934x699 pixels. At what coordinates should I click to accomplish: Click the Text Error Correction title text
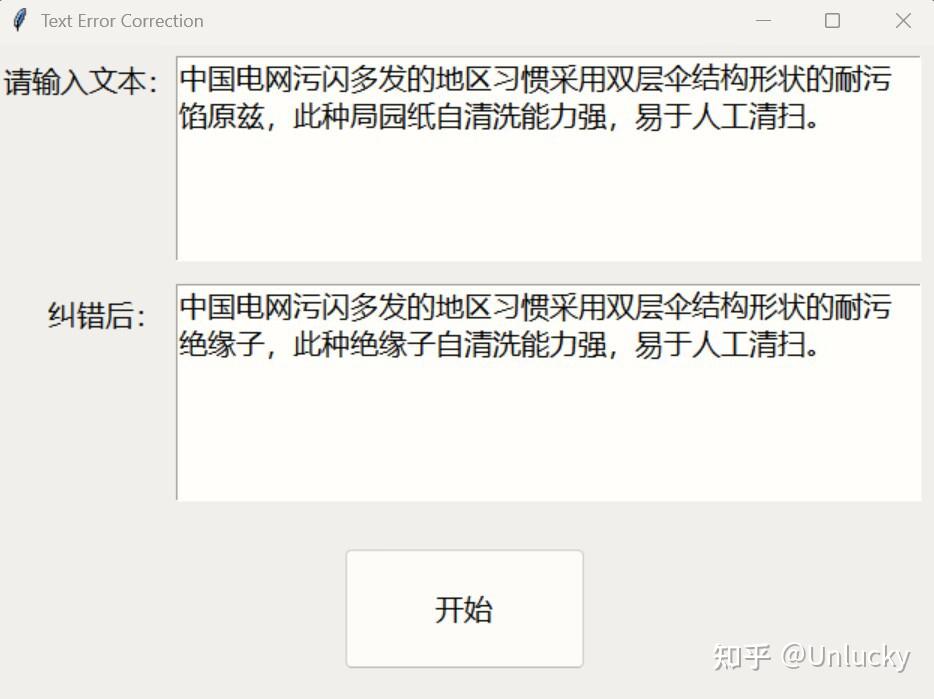122,21
